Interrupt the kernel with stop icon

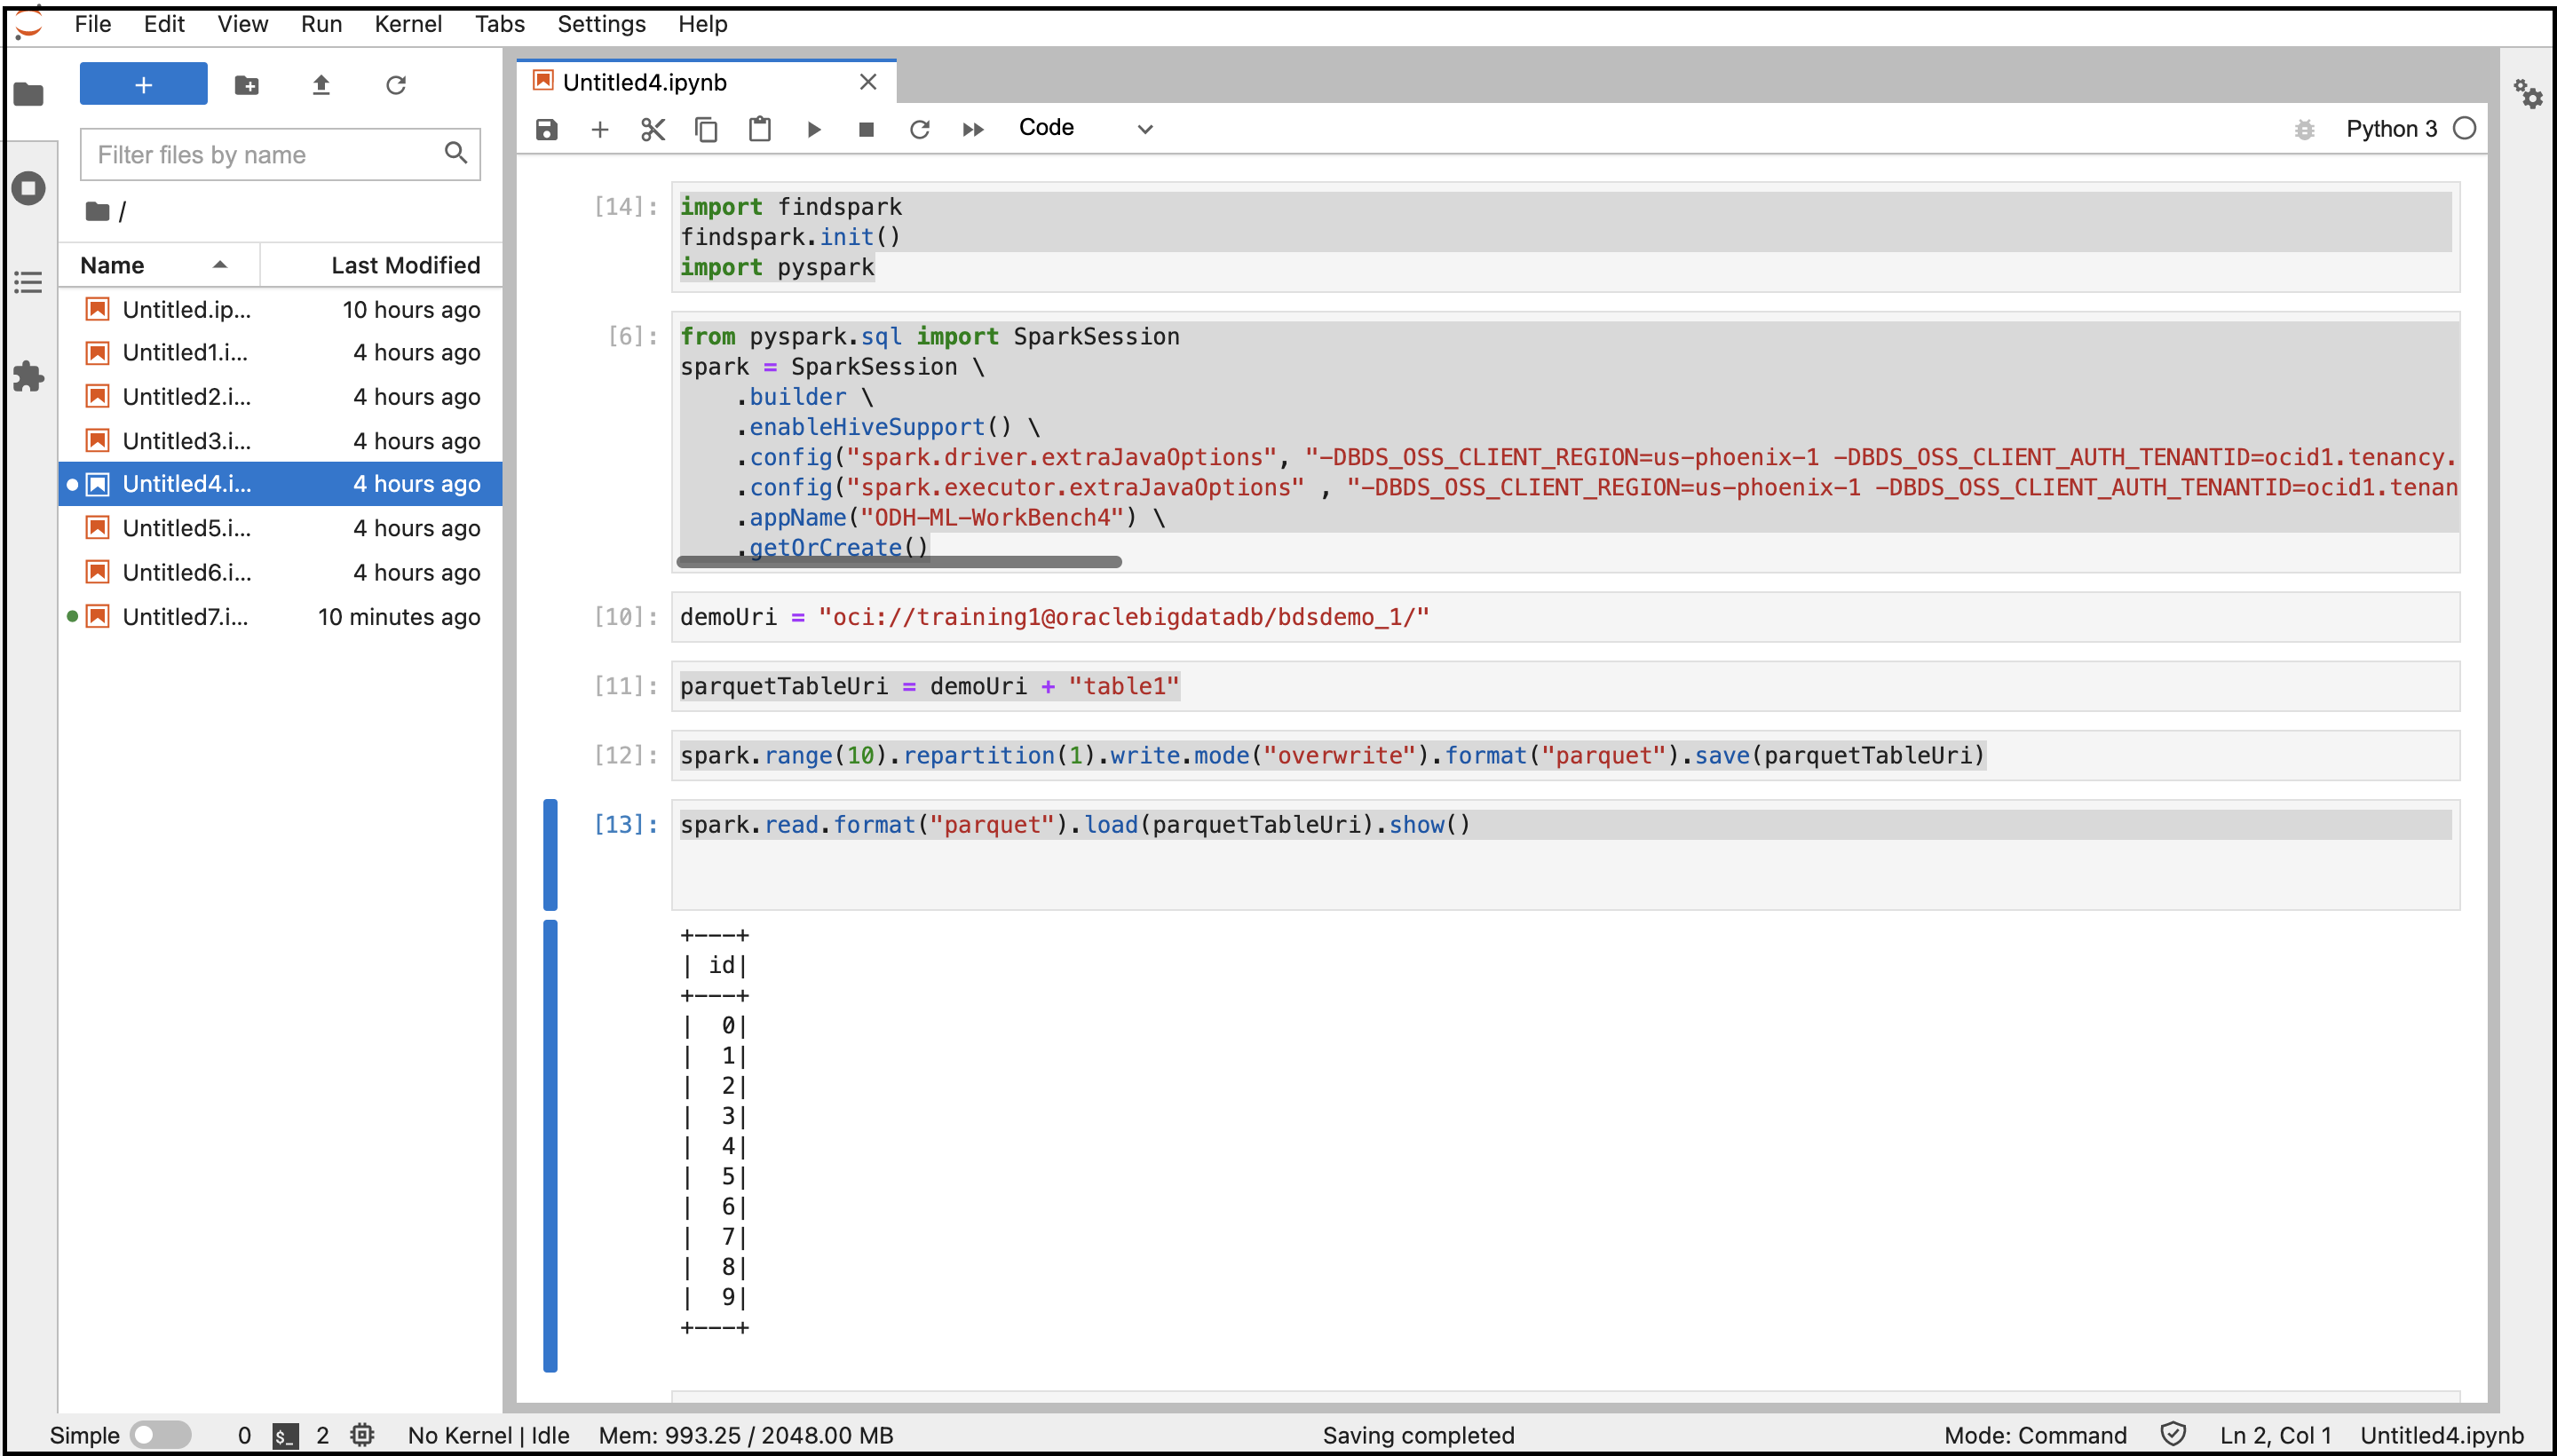point(866,129)
